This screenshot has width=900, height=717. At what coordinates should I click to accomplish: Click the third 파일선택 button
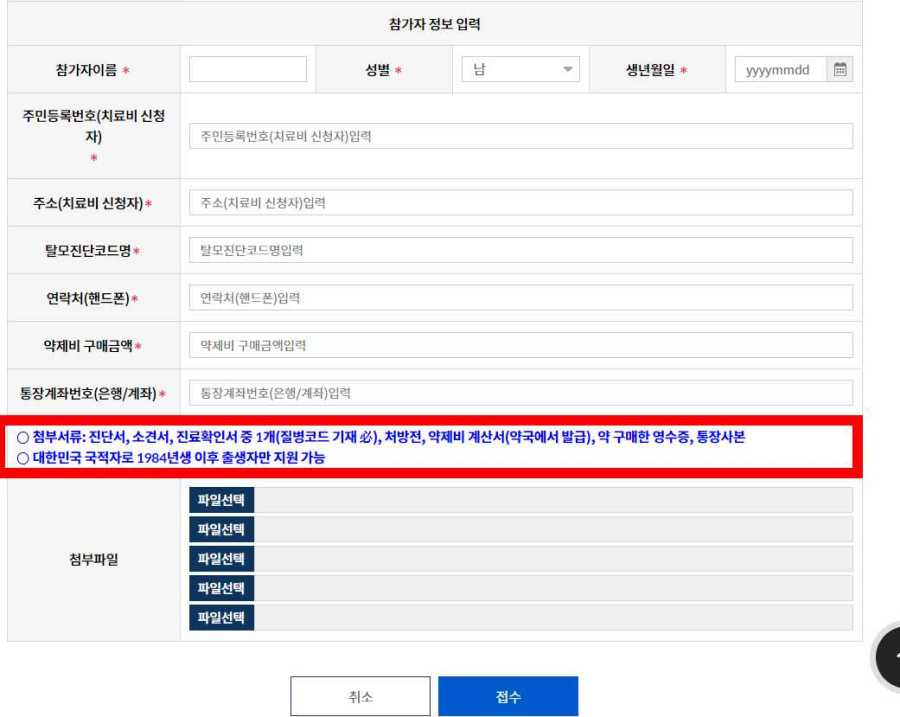click(222, 559)
